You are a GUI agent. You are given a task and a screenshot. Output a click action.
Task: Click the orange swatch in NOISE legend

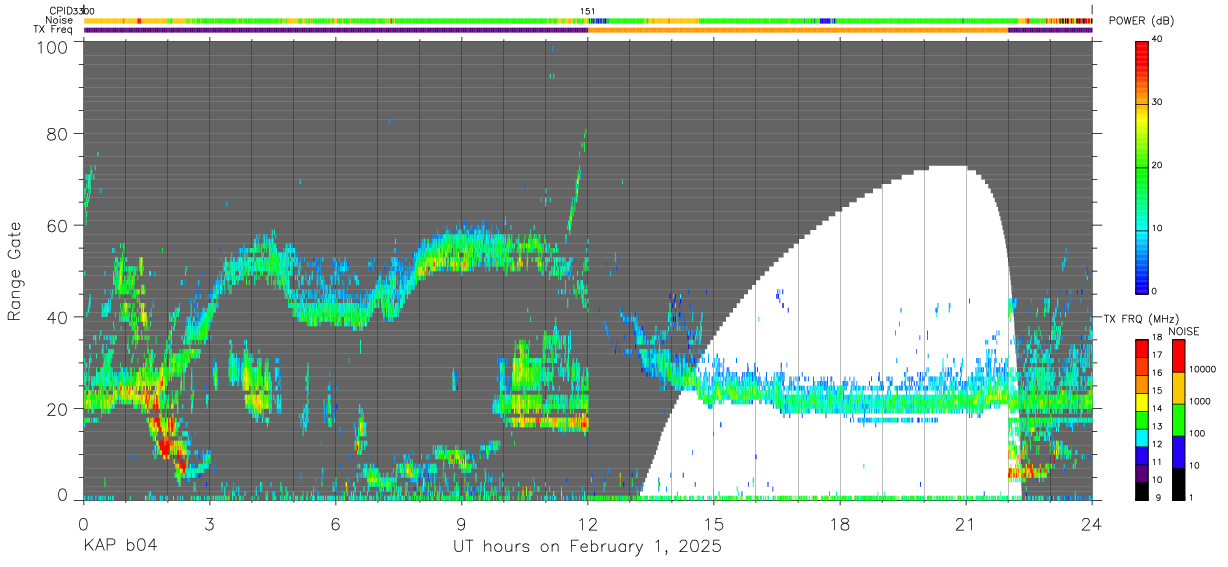click(x=1179, y=387)
